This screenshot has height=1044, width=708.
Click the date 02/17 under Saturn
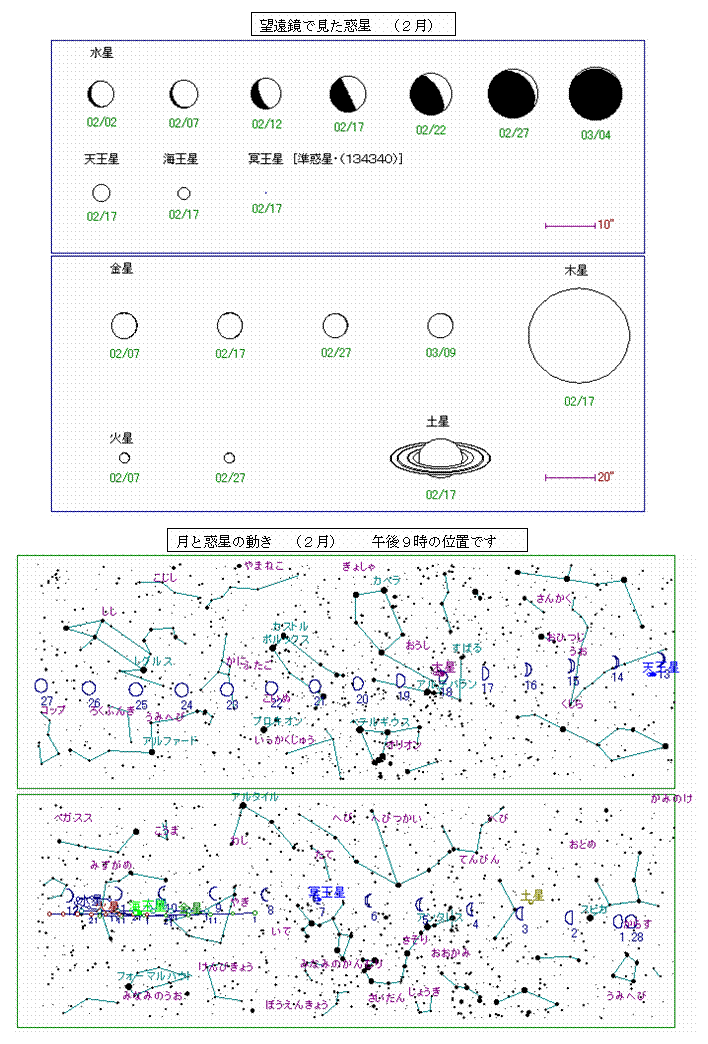tap(440, 495)
